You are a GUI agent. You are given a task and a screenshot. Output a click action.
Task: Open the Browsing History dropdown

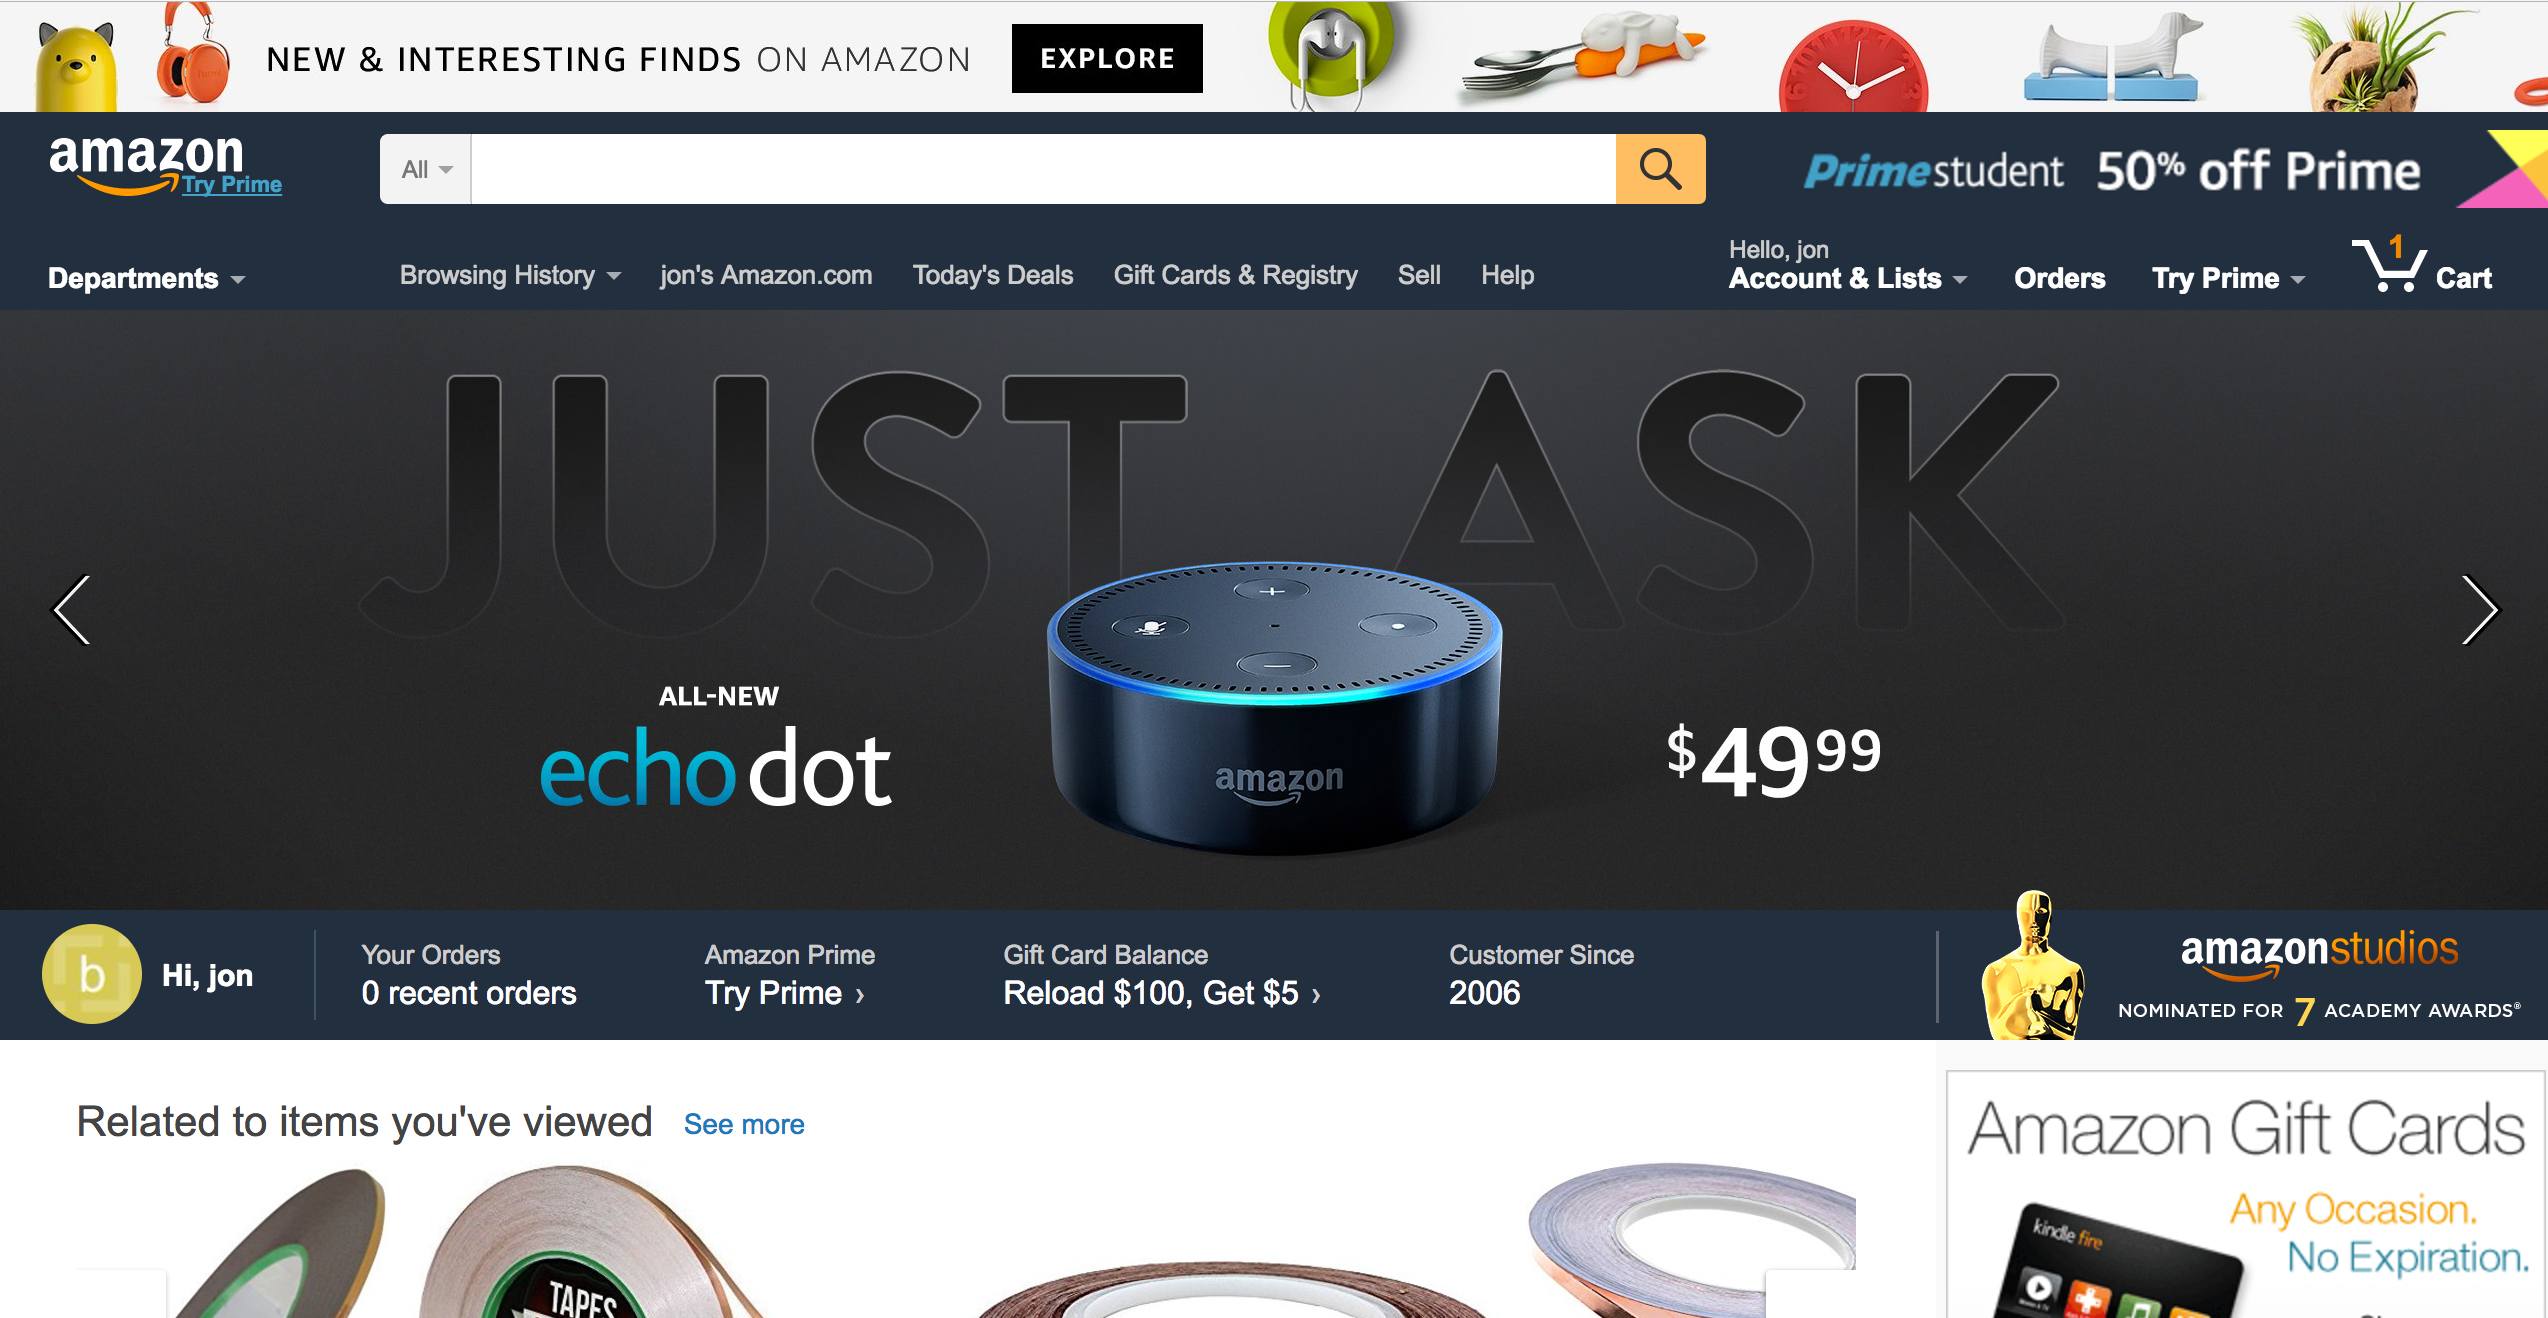point(510,275)
